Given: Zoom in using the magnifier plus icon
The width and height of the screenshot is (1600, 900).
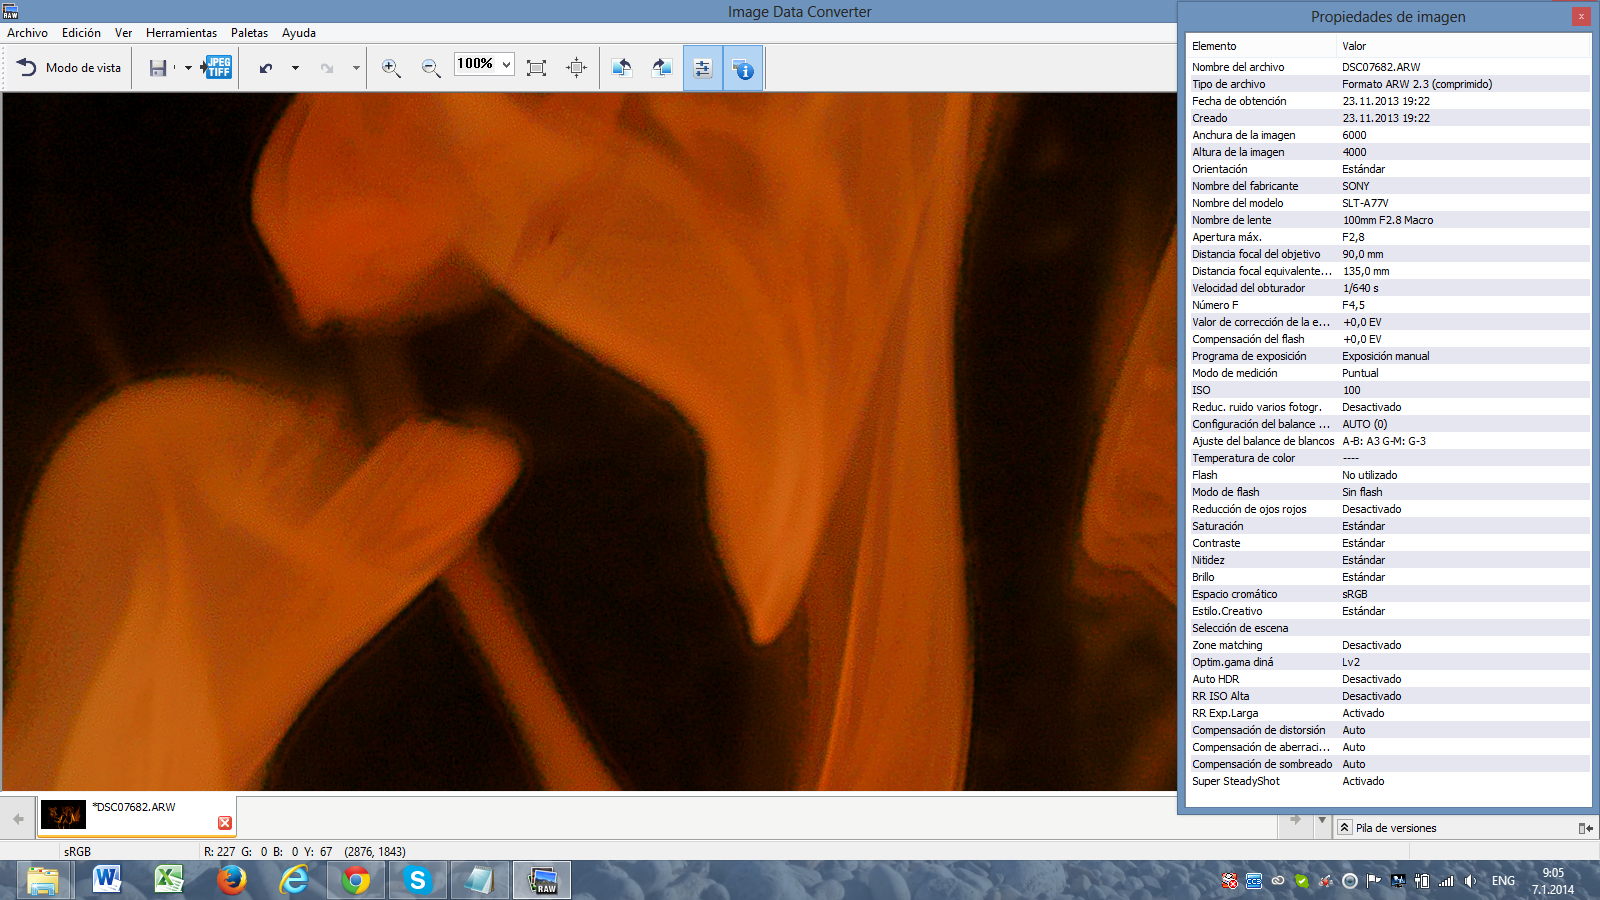Looking at the screenshot, I should pos(391,68).
